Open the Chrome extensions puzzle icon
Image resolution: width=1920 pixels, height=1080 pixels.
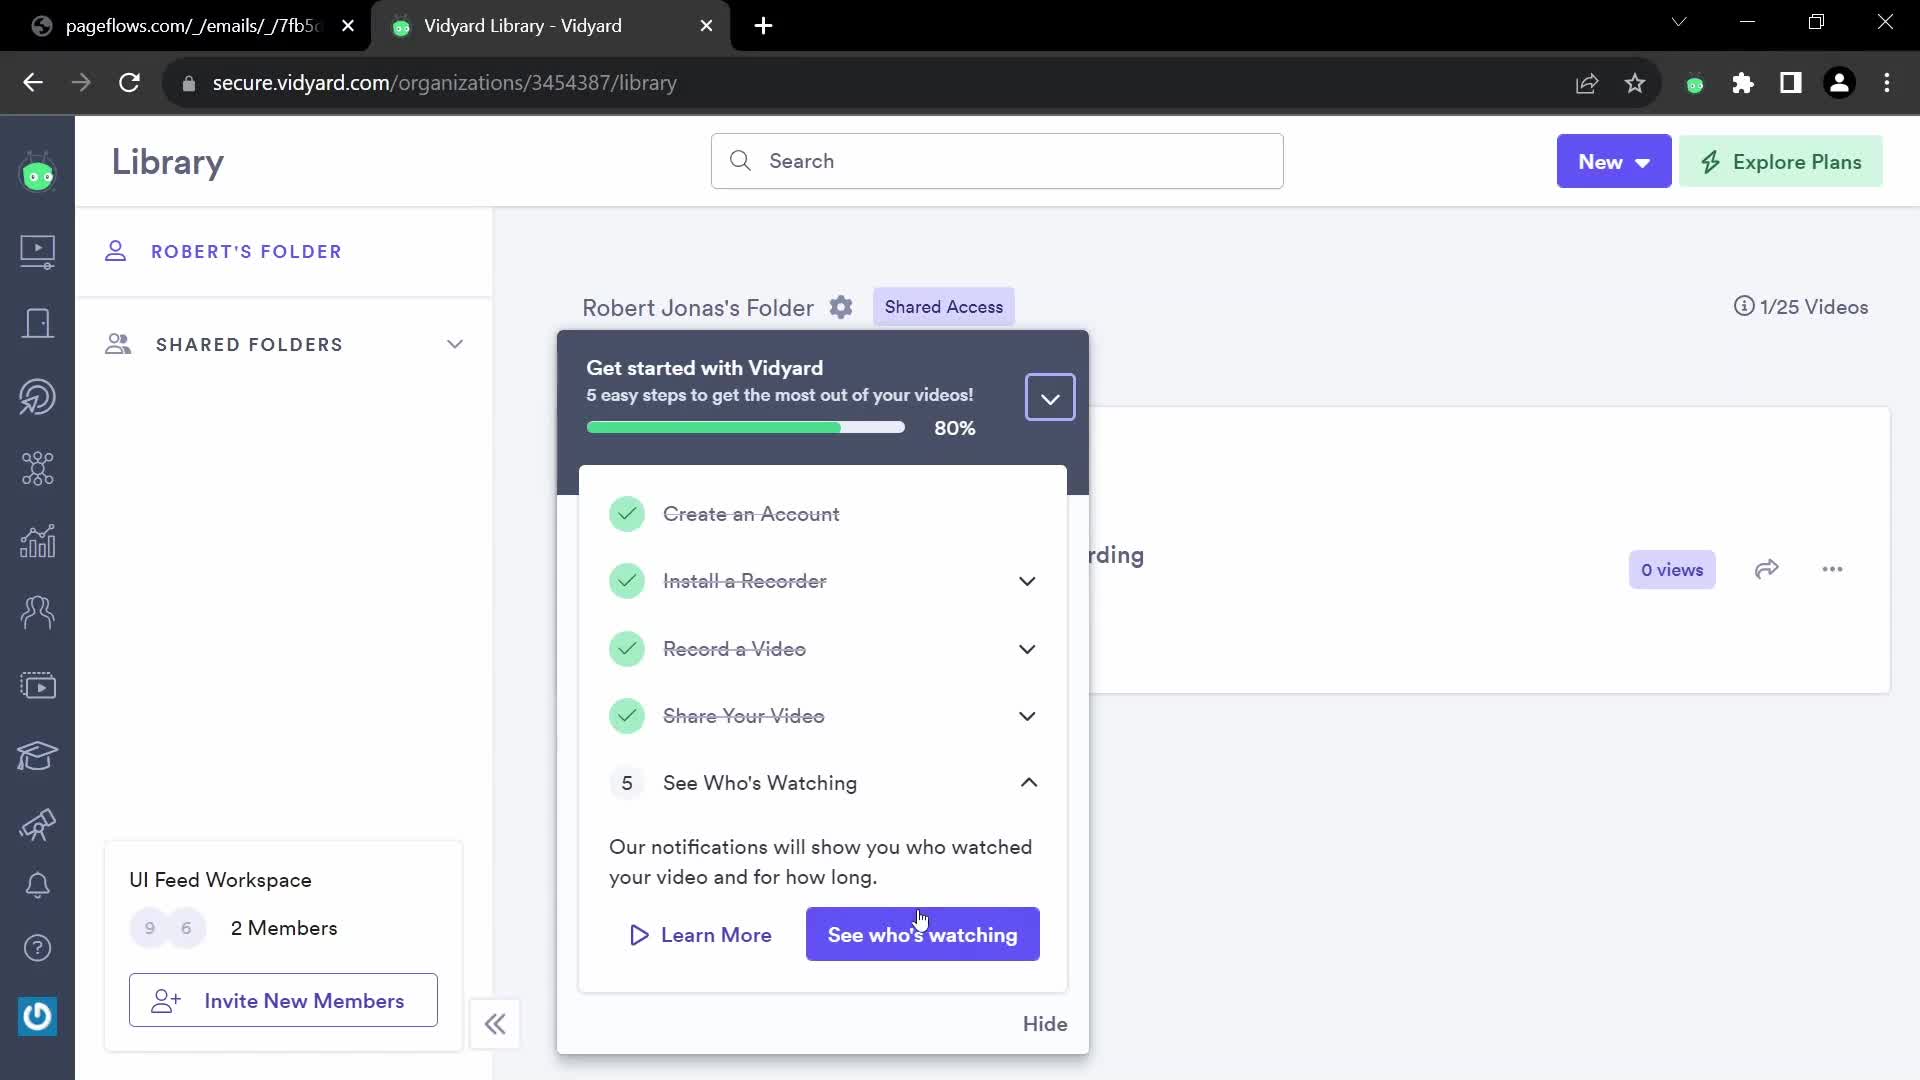(1743, 83)
